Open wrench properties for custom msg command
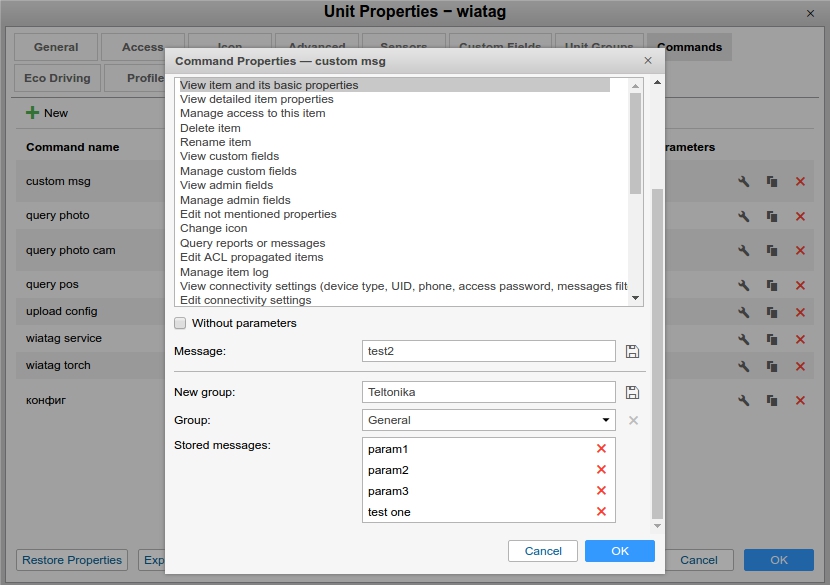This screenshot has width=830, height=585. pos(744,181)
